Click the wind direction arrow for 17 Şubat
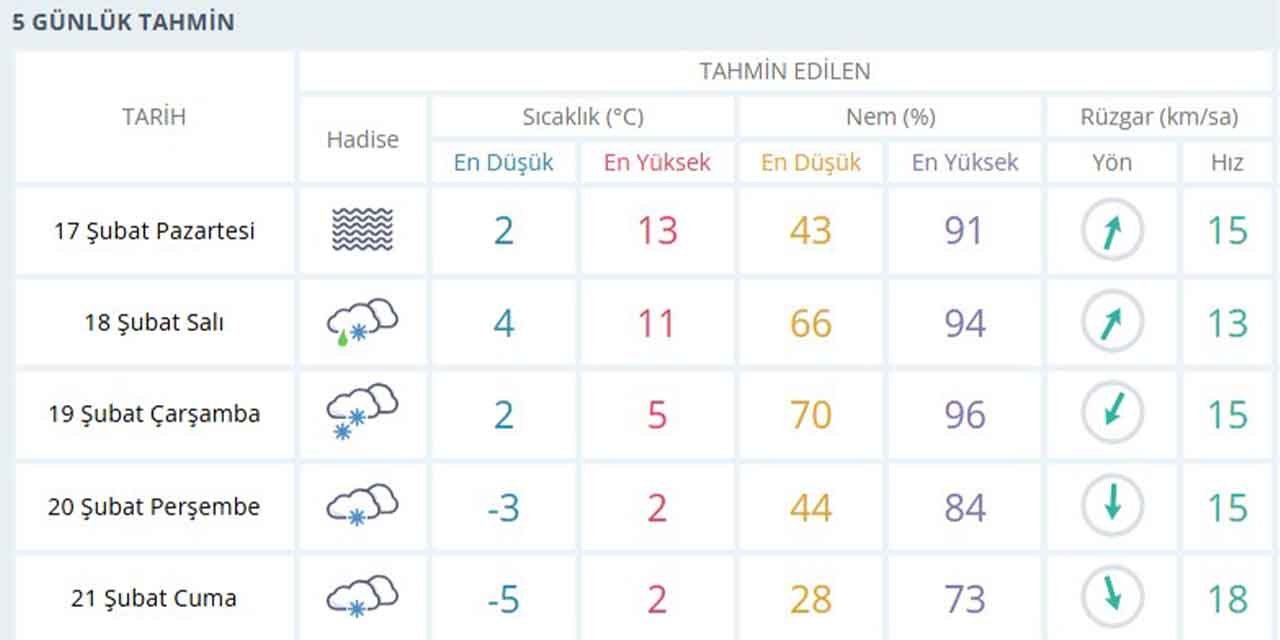Viewport: 1280px width, 640px height. click(1112, 231)
